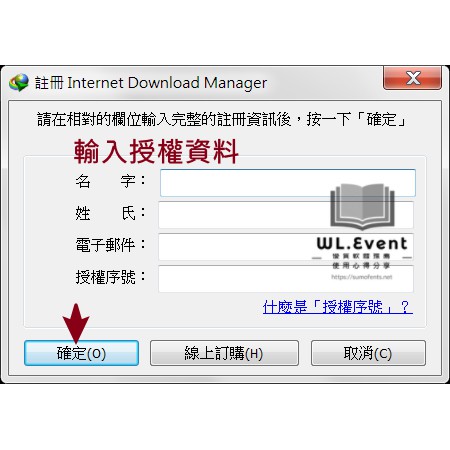Viewport: 450px width, 450px height.
Task: Cancel registration with the 取消(C) button
Action: click(x=368, y=353)
